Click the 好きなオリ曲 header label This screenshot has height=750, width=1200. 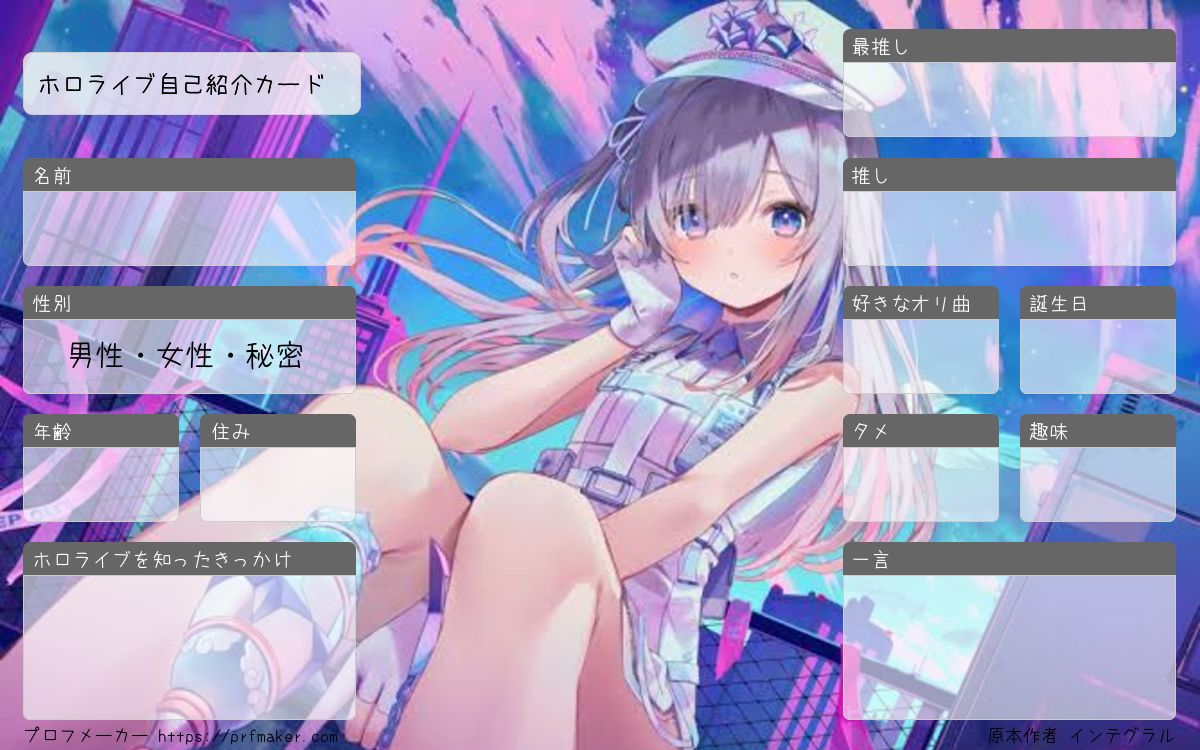[911, 303]
